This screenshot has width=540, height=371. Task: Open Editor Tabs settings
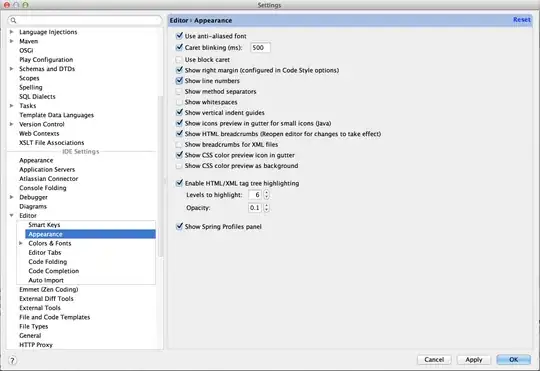coord(45,253)
